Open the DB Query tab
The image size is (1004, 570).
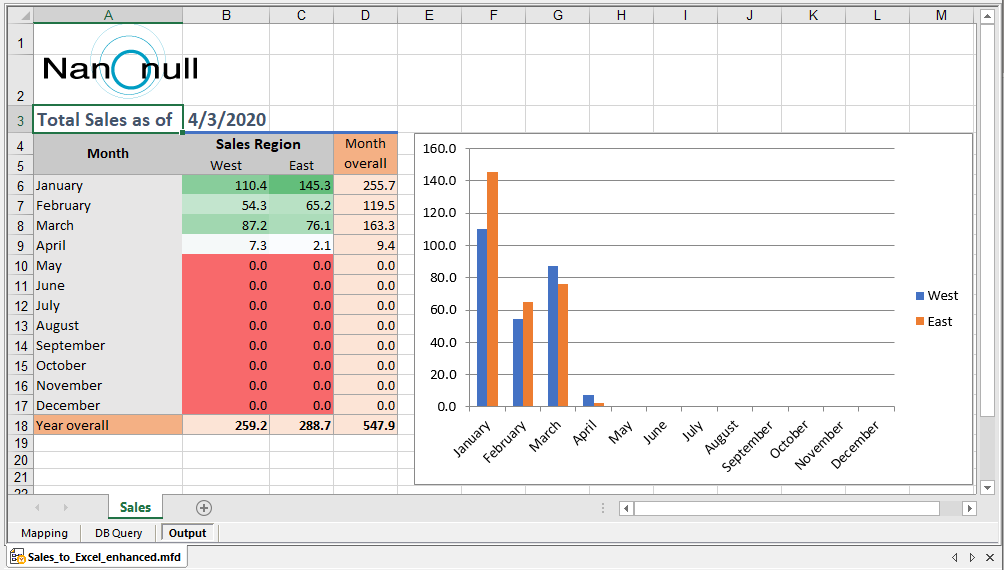(x=119, y=533)
